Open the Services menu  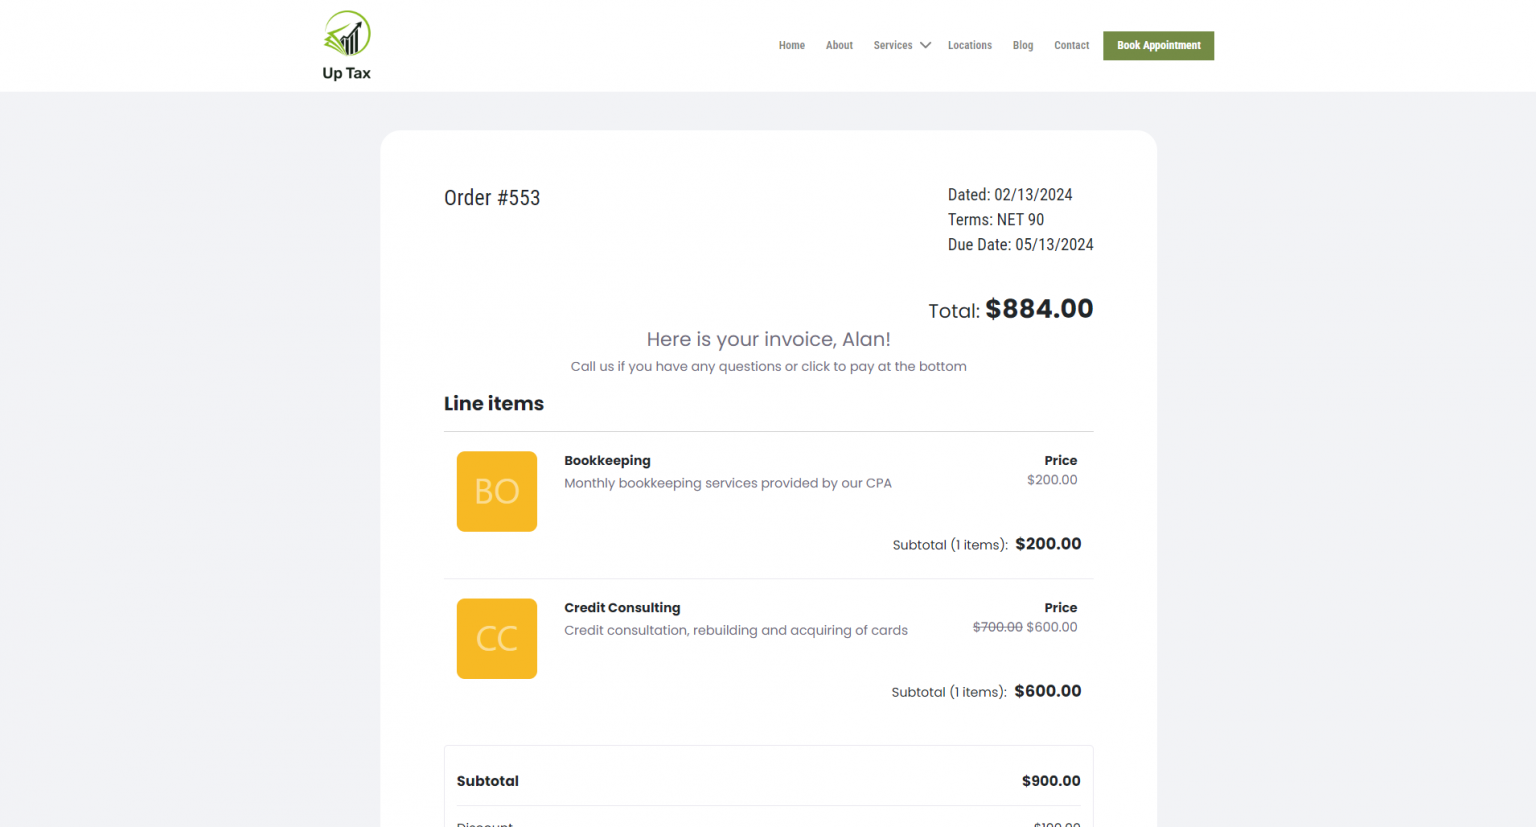point(892,45)
